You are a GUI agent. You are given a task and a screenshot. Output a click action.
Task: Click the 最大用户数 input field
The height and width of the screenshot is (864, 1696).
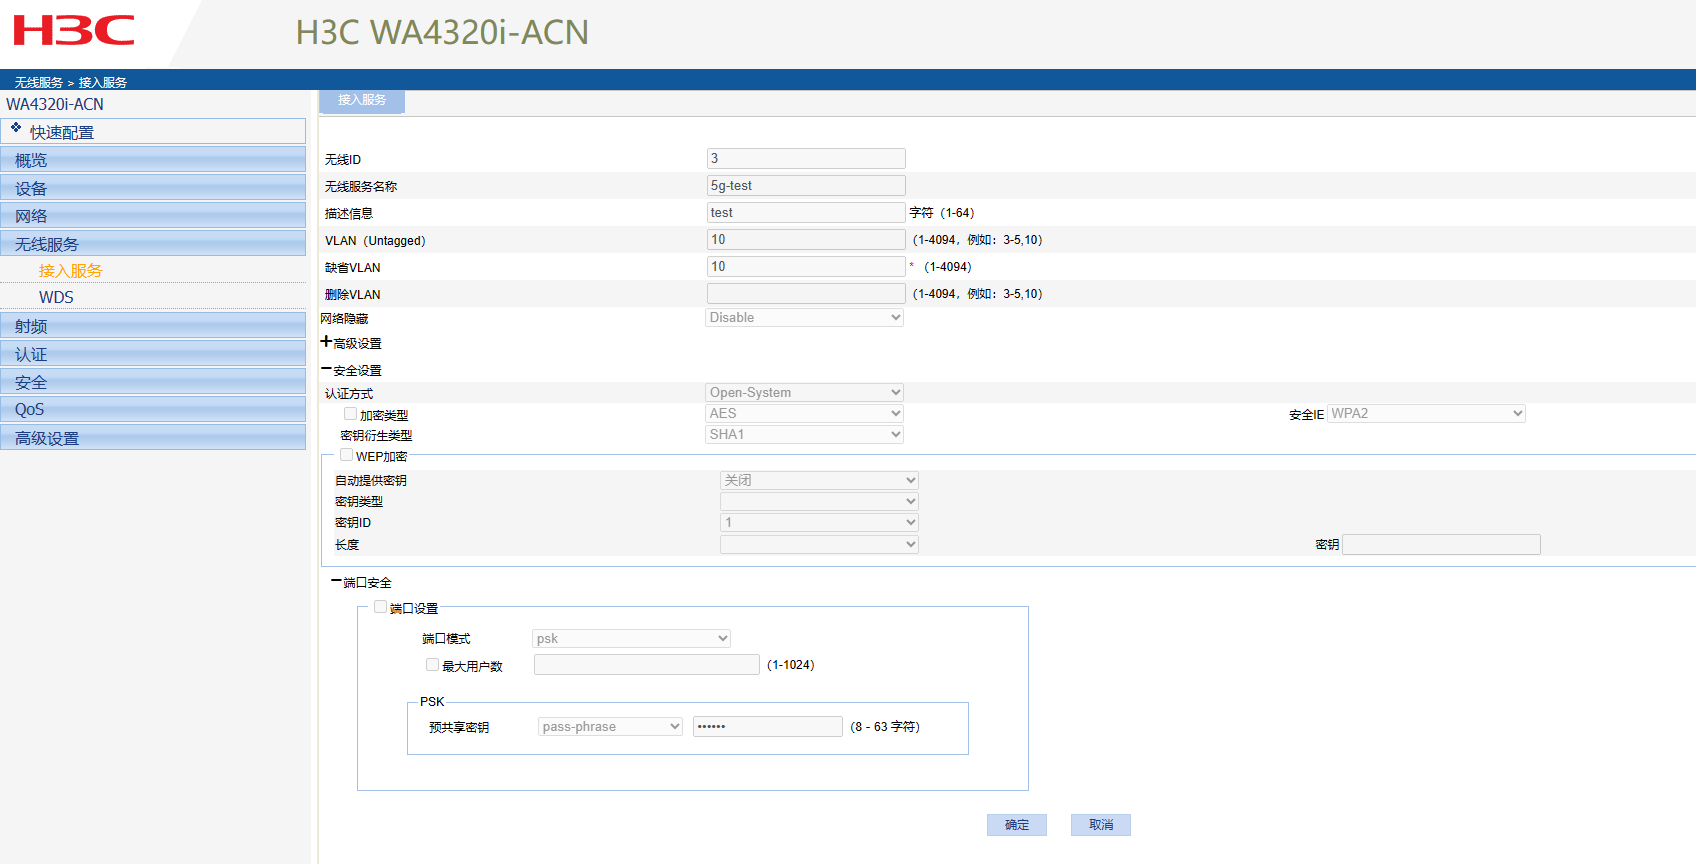(647, 665)
